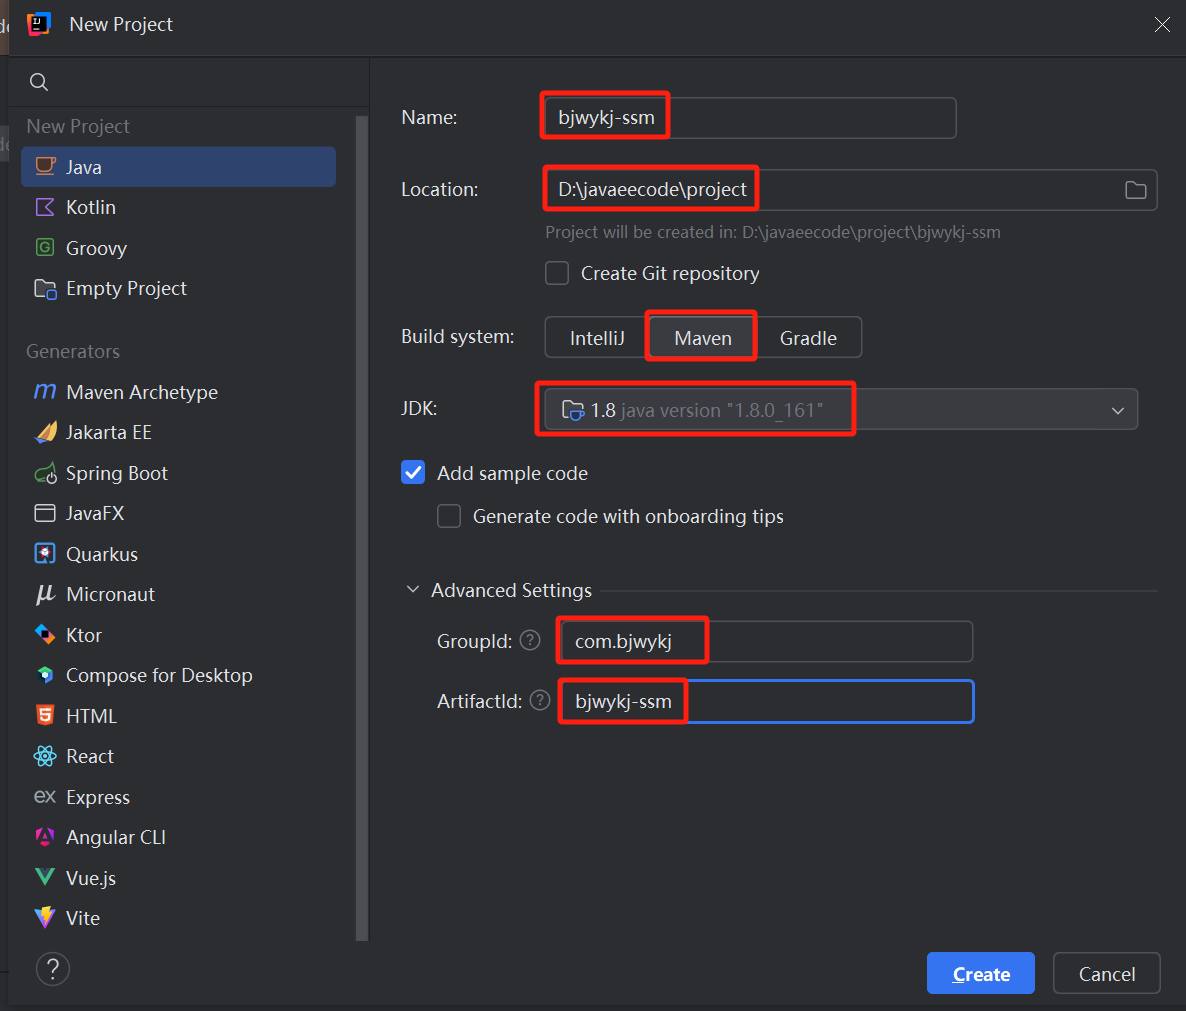Click the search magnifier icon in sidebar
This screenshot has height=1011, width=1186.
[39, 82]
